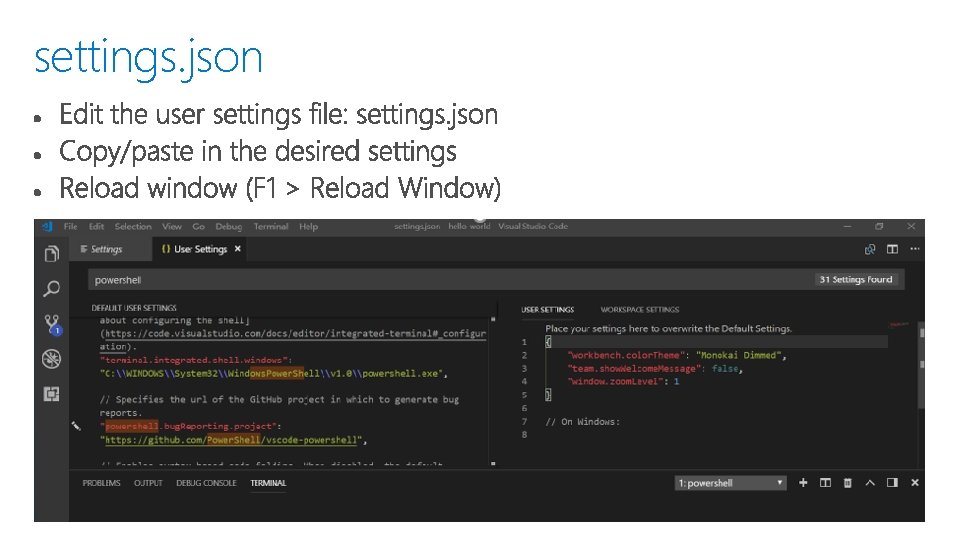960x540 pixels.
Task: Kill the terminal with trash icon
Action: [847, 482]
